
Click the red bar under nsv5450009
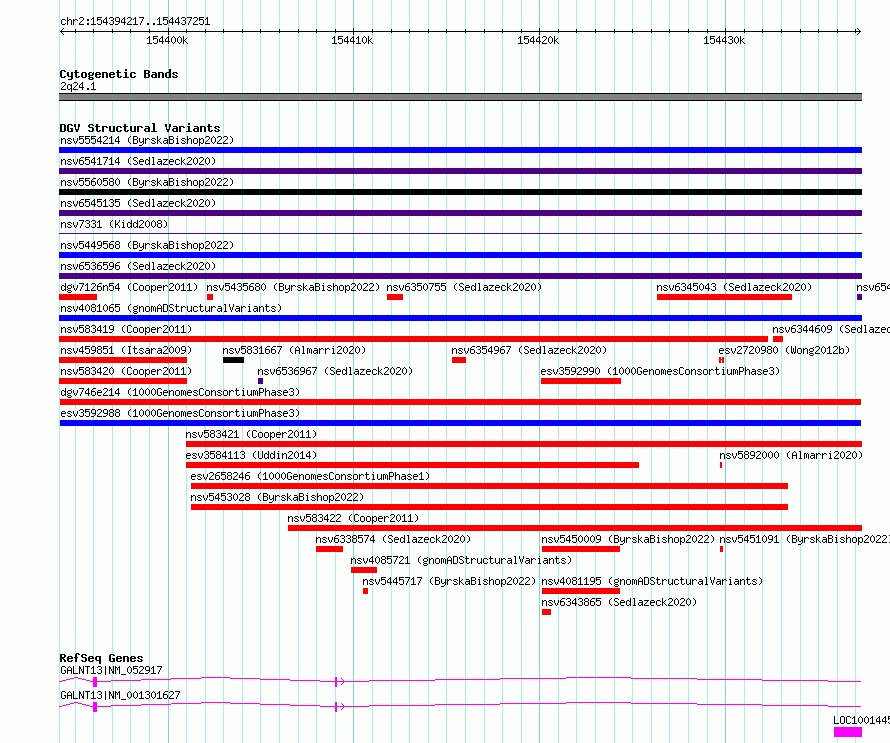tap(581, 549)
